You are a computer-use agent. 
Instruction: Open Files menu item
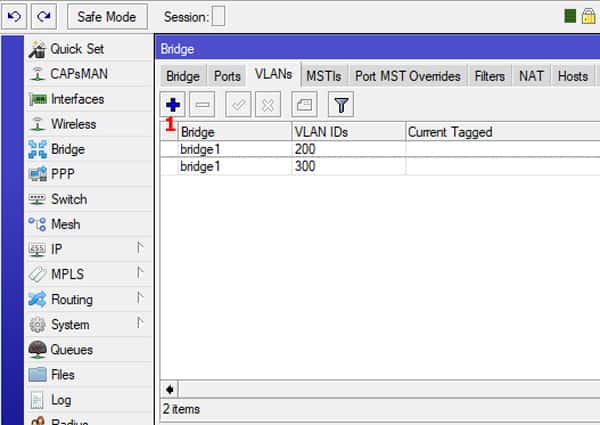pyautogui.click(x=89, y=375)
